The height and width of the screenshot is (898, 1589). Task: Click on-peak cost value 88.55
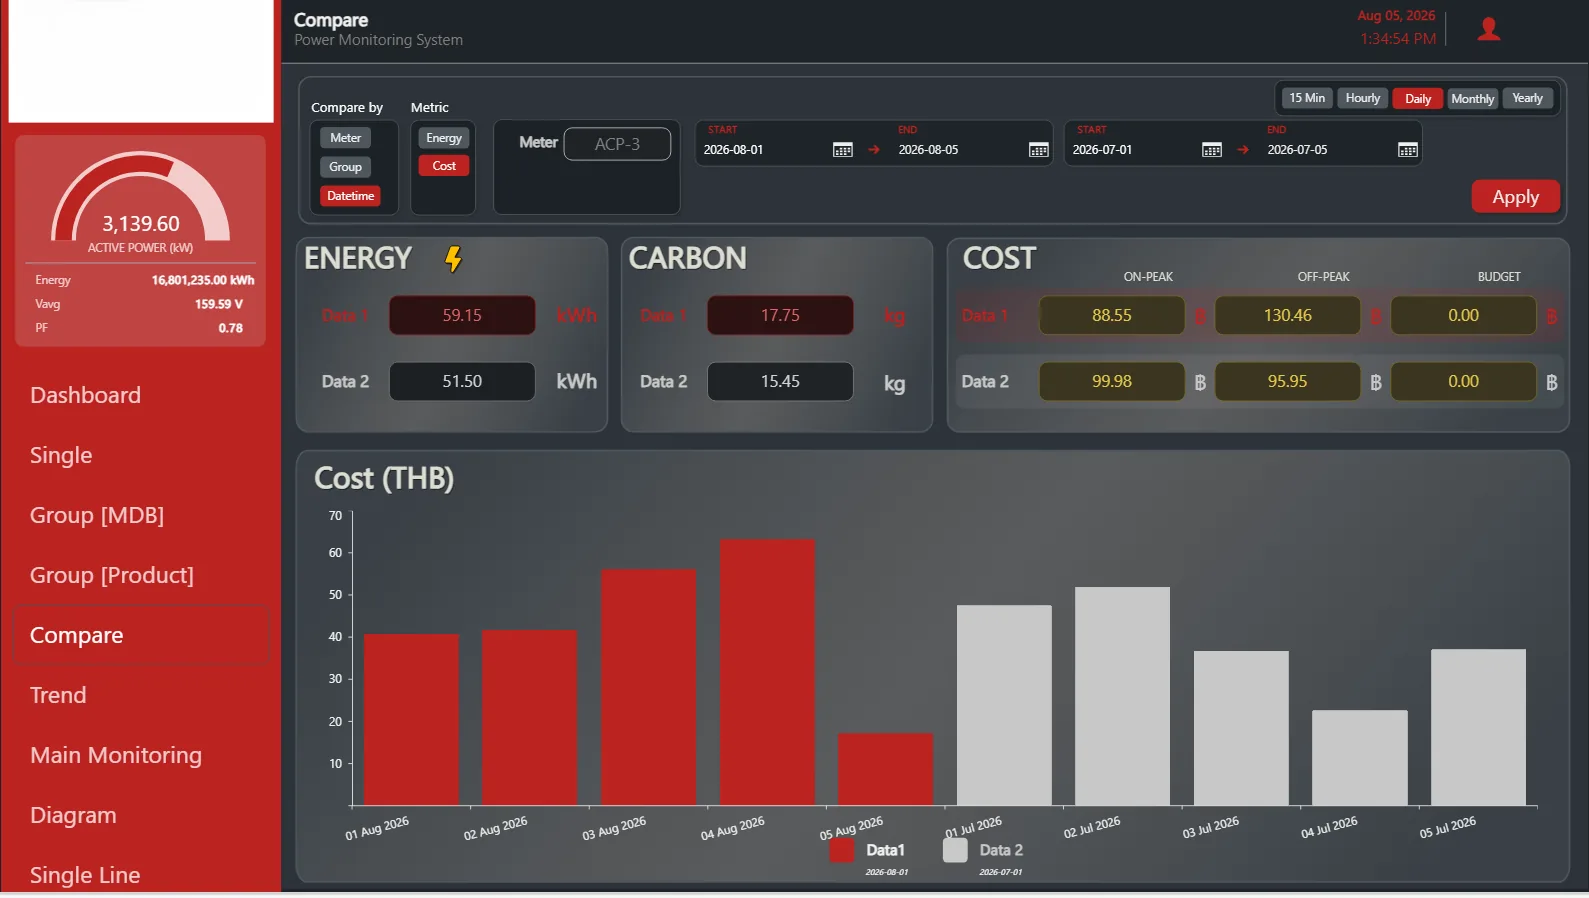tap(1112, 315)
